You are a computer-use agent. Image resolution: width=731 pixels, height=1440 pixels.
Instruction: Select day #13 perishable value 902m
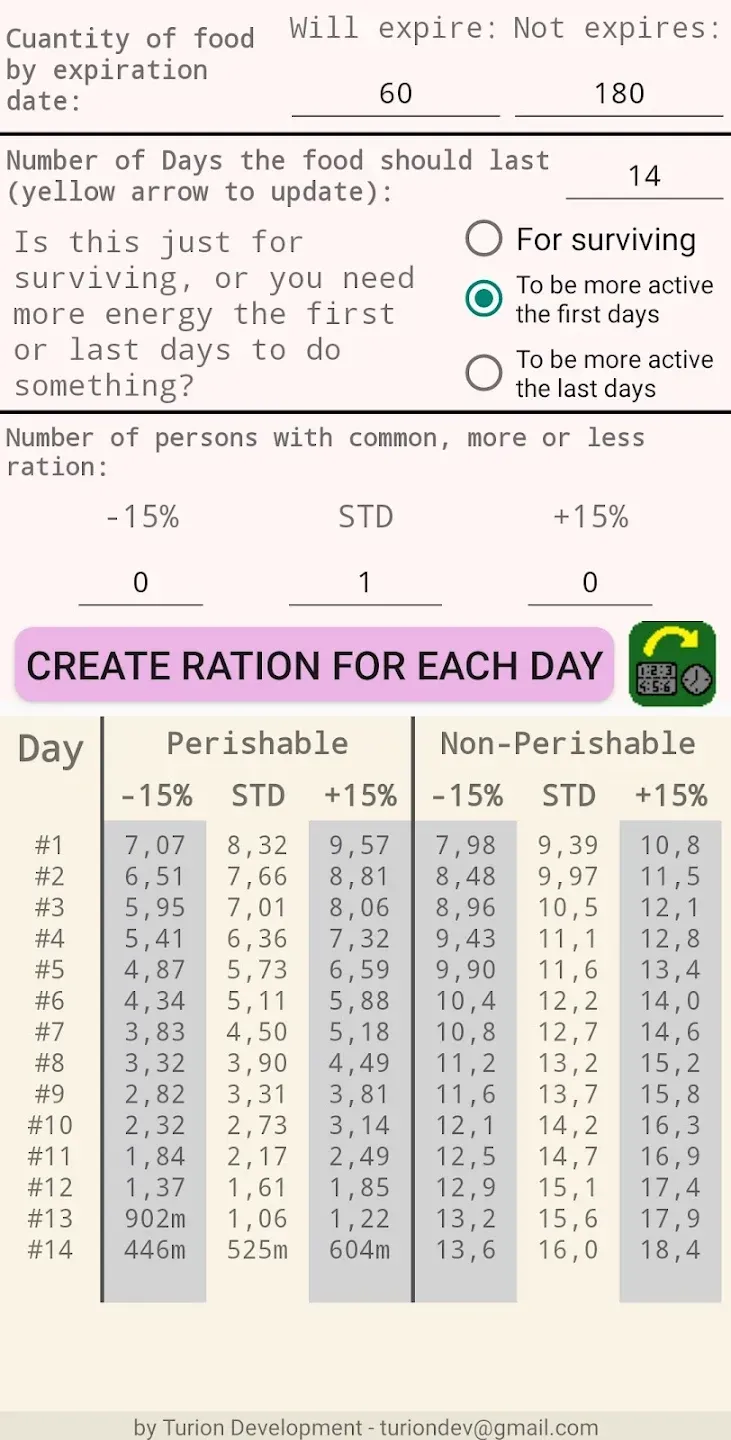click(155, 1219)
